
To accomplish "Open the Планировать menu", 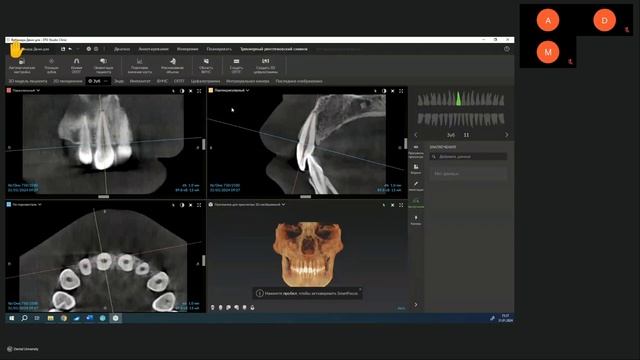I will (219, 49).
